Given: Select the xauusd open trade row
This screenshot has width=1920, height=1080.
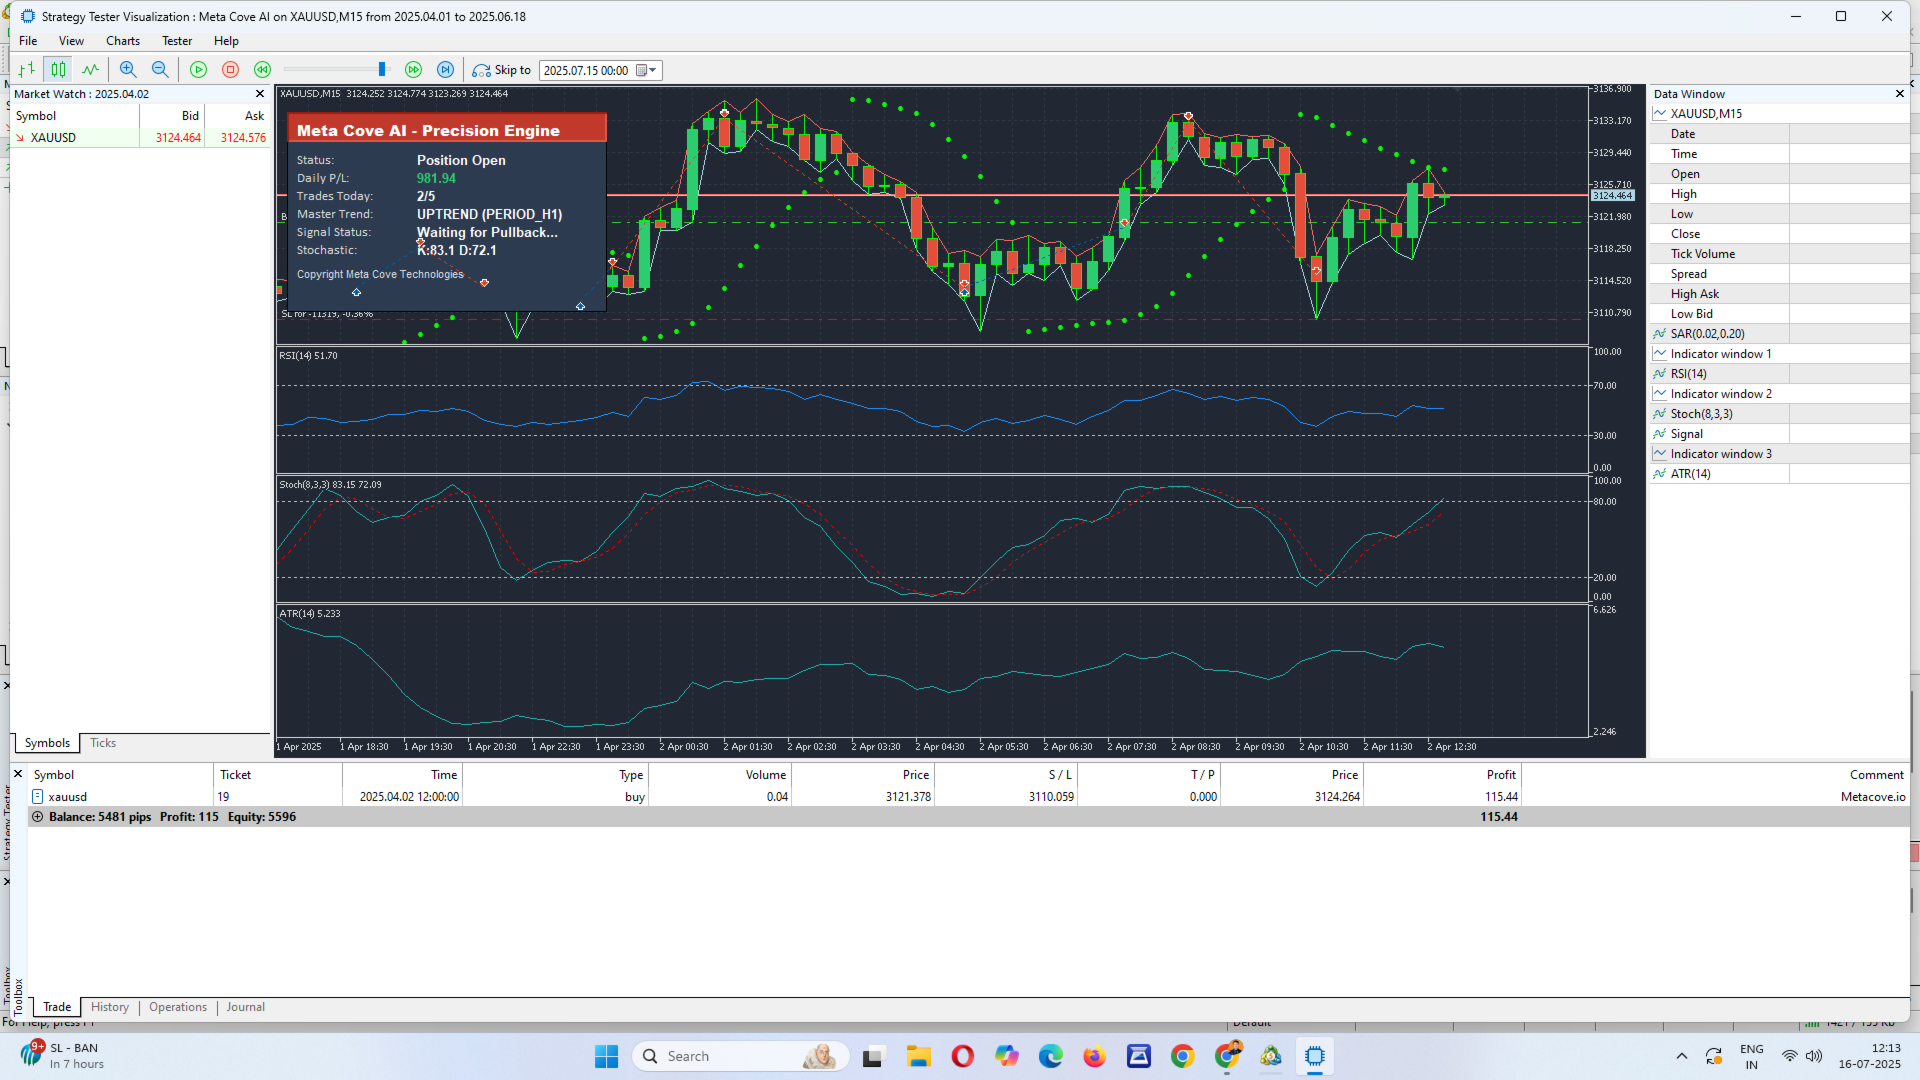Looking at the screenshot, I should point(968,797).
